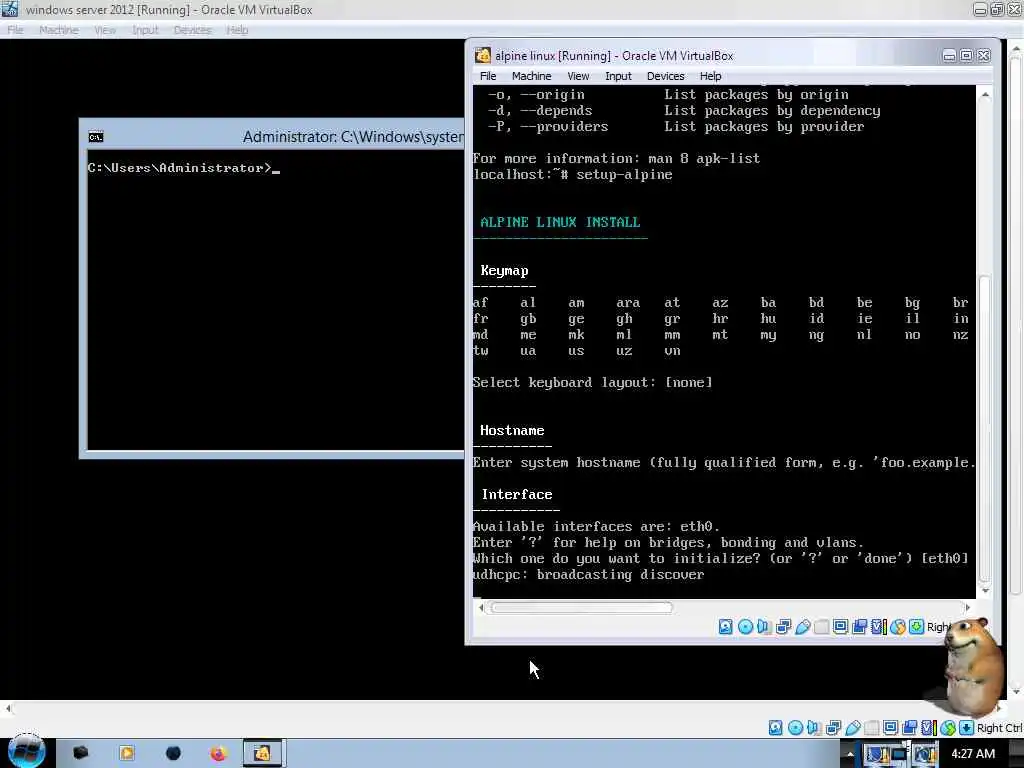Select VirtualBox taskbar button
The width and height of the screenshot is (1024, 768).
coord(263,754)
